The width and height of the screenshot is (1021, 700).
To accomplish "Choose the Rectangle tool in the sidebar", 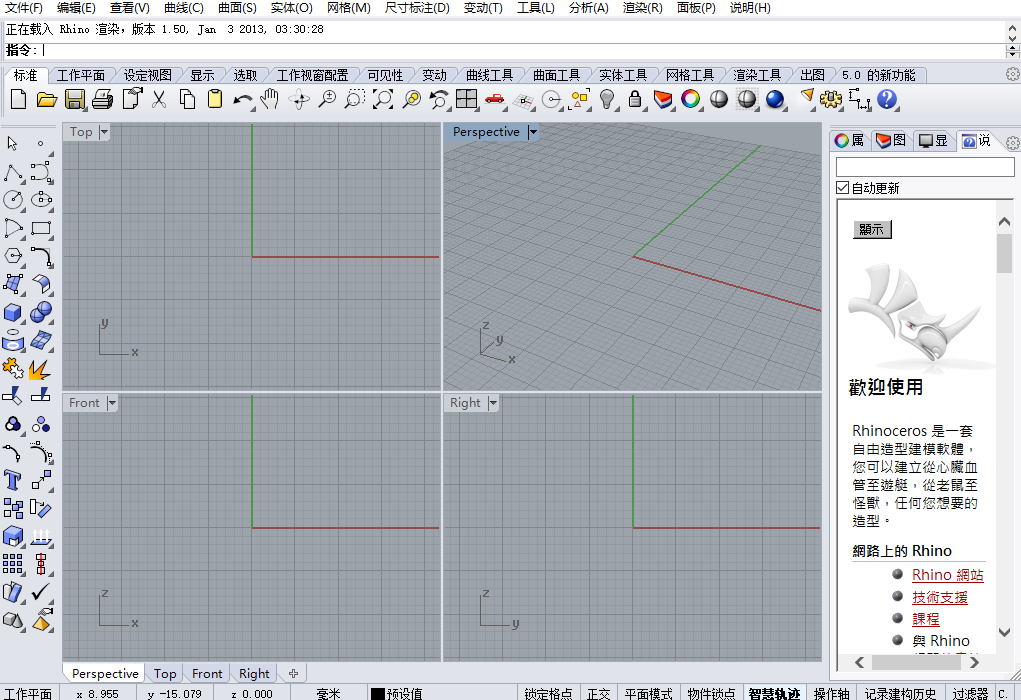I will click(x=41, y=228).
